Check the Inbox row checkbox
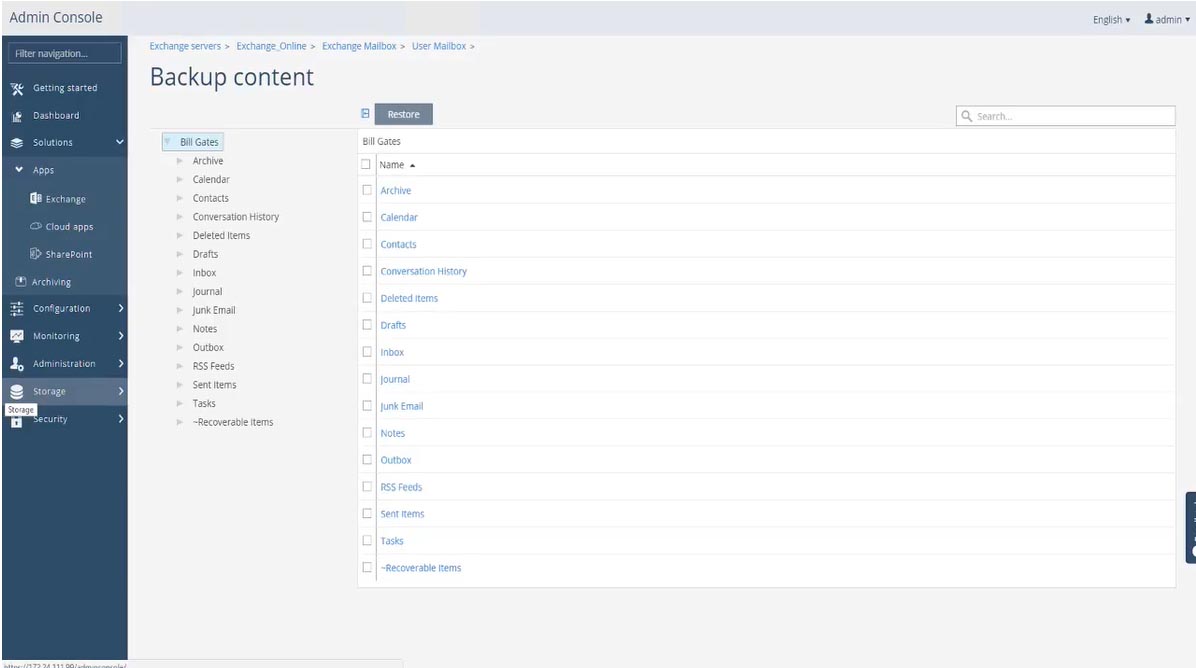Viewport: 1196px width, 668px height. 367,352
